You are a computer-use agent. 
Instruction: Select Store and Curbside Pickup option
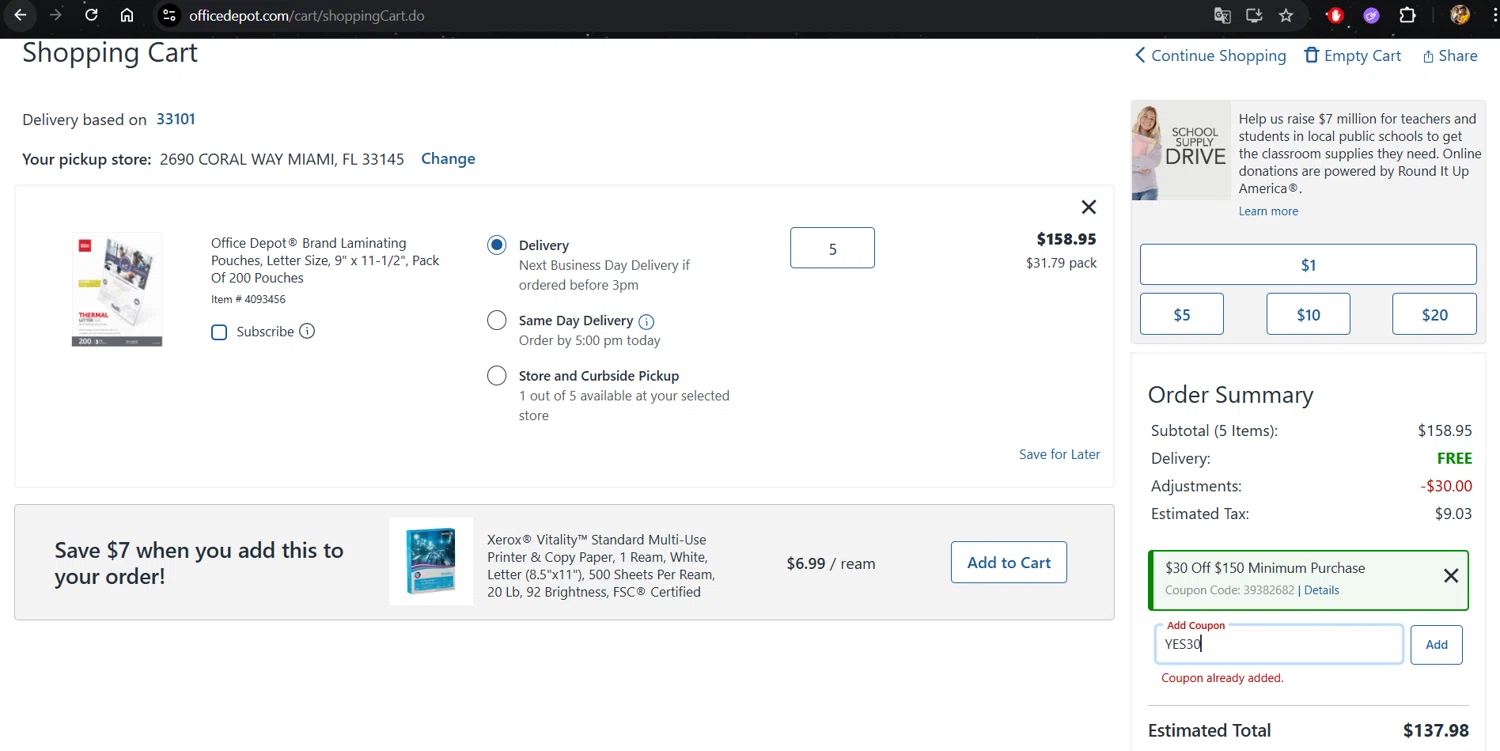coord(497,376)
